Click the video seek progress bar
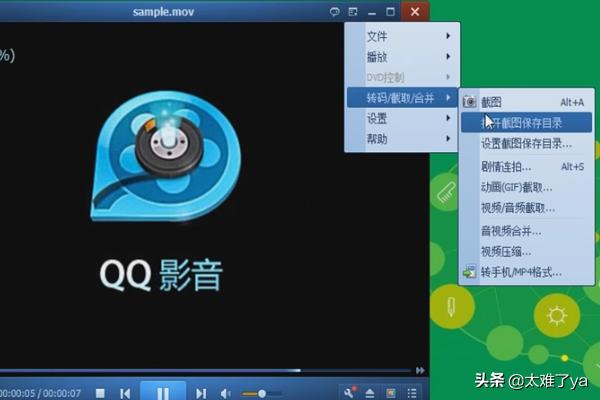The height and width of the screenshot is (400, 600). (200, 371)
